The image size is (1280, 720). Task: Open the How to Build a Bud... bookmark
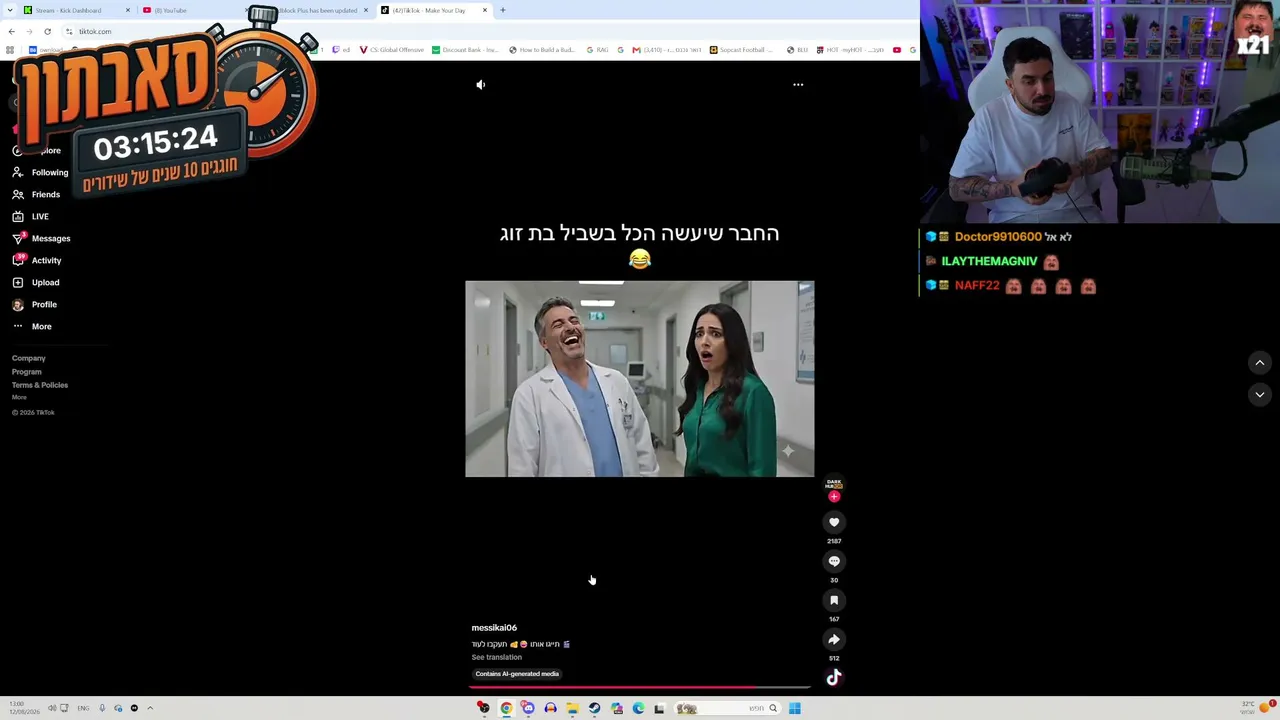coord(542,50)
